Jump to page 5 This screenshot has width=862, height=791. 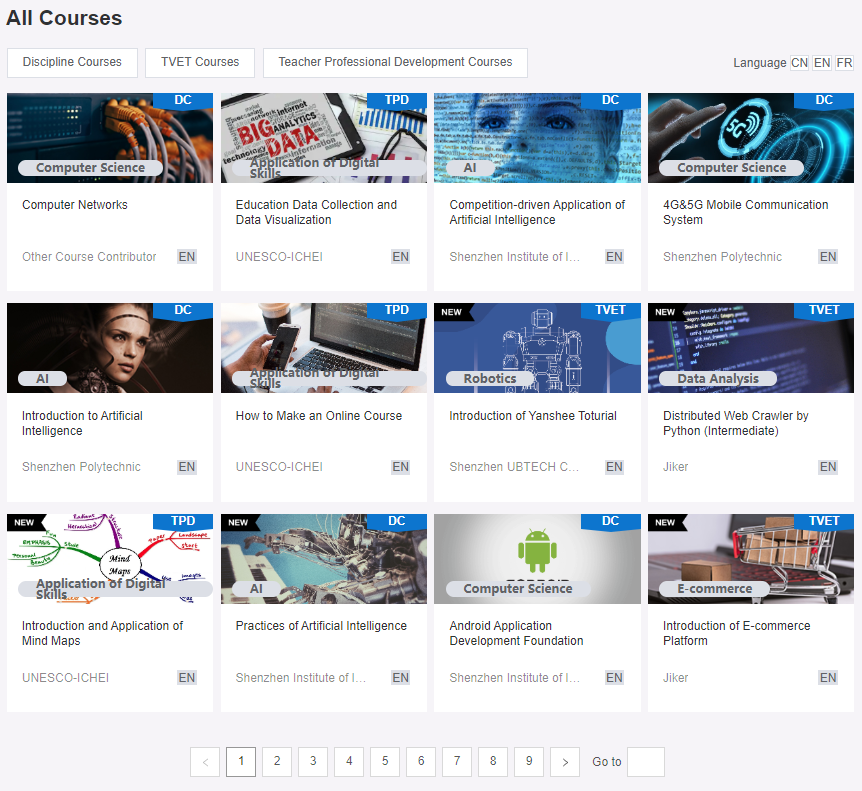click(x=385, y=762)
